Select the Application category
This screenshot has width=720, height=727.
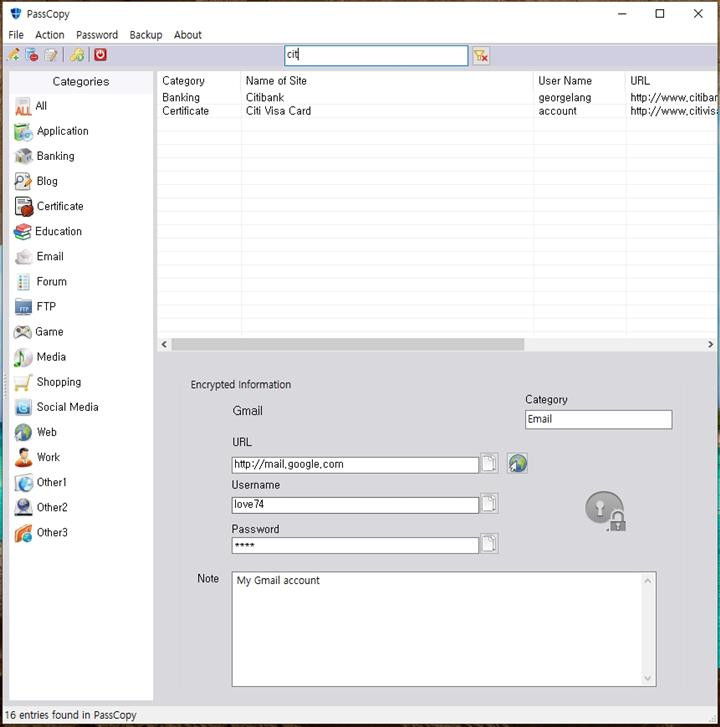pos(51,131)
